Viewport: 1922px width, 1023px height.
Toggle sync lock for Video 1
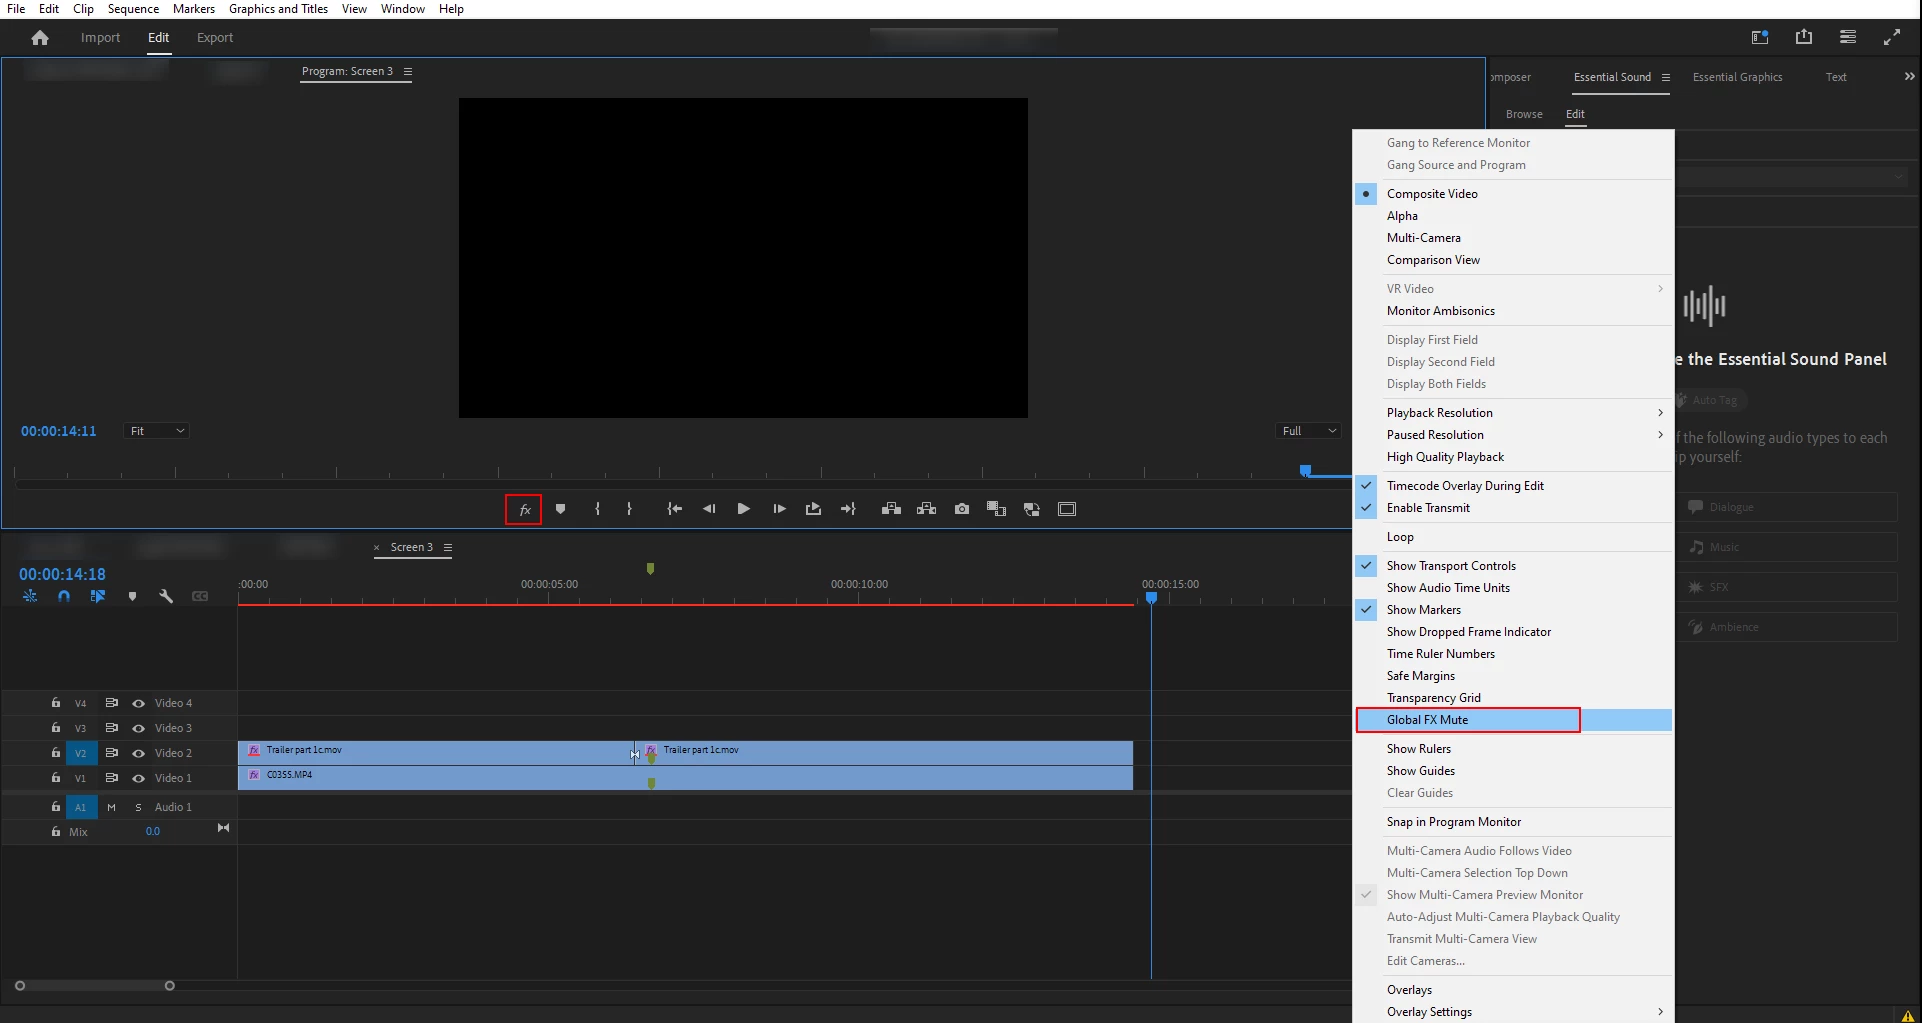coord(111,778)
